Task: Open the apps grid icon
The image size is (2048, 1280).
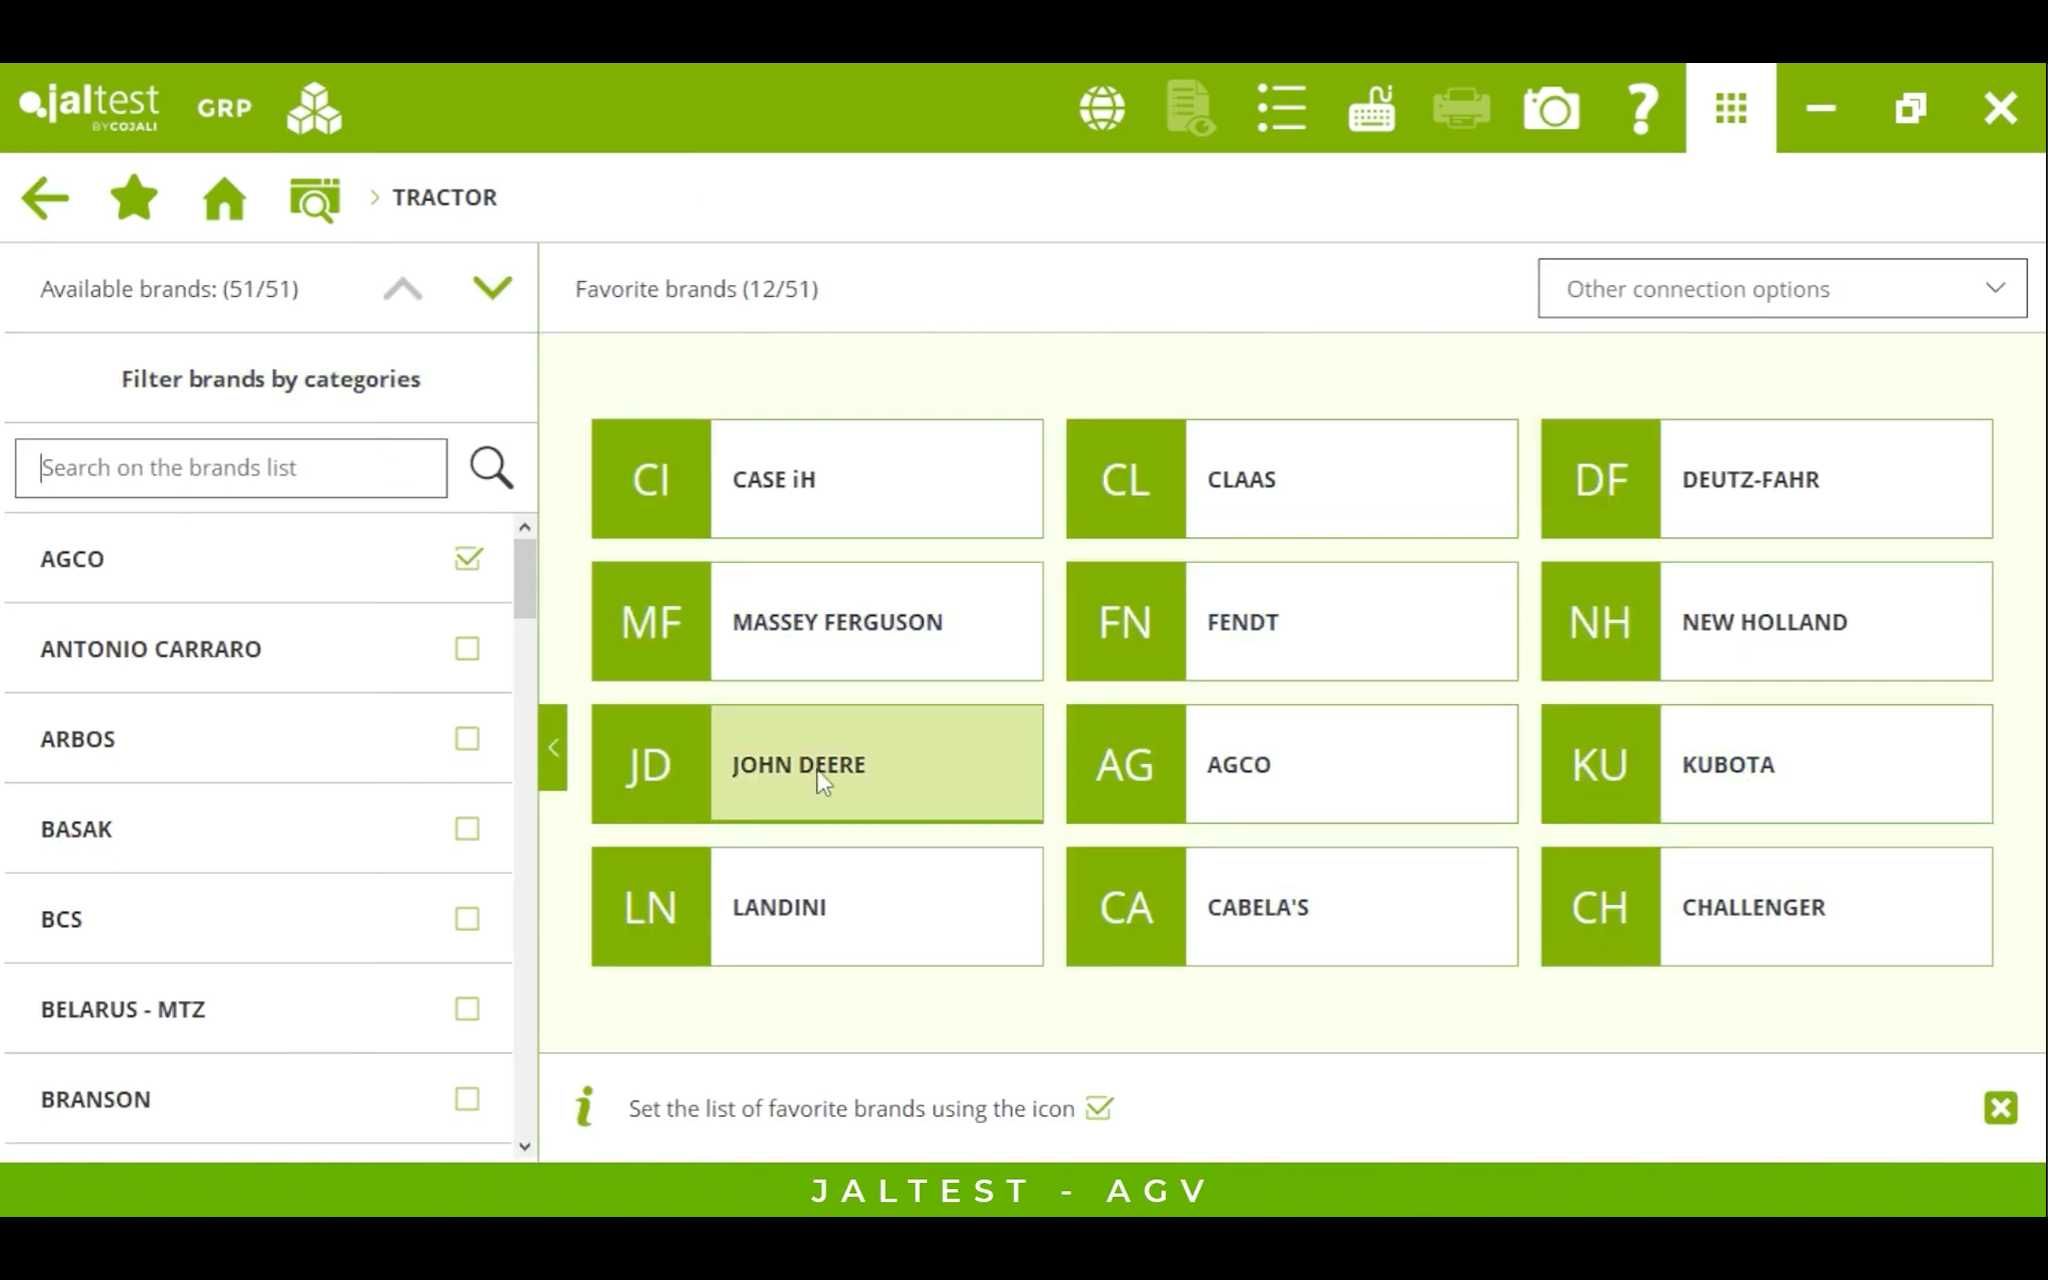Action: 1731,108
